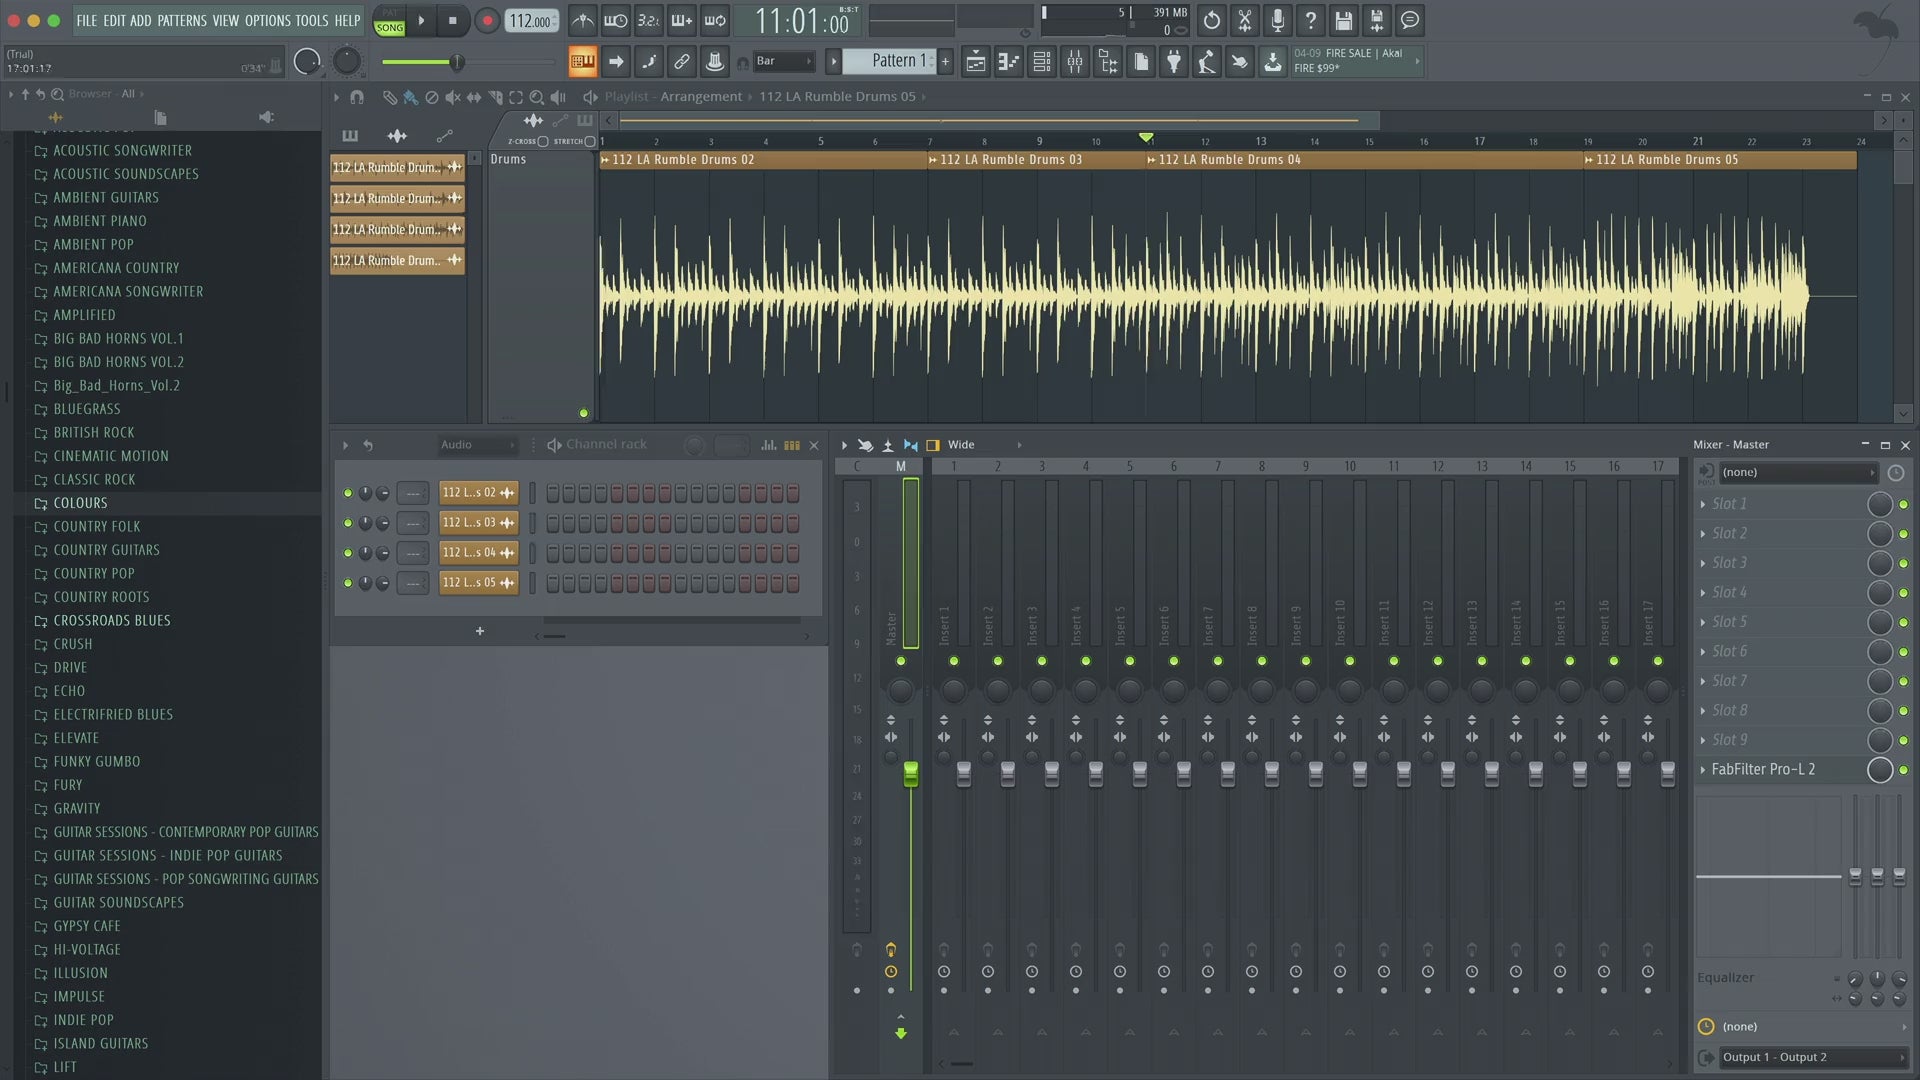Image resolution: width=1920 pixels, height=1080 pixels.
Task: Toggle mute LED on Insert 1 track
Action: (x=954, y=661)
